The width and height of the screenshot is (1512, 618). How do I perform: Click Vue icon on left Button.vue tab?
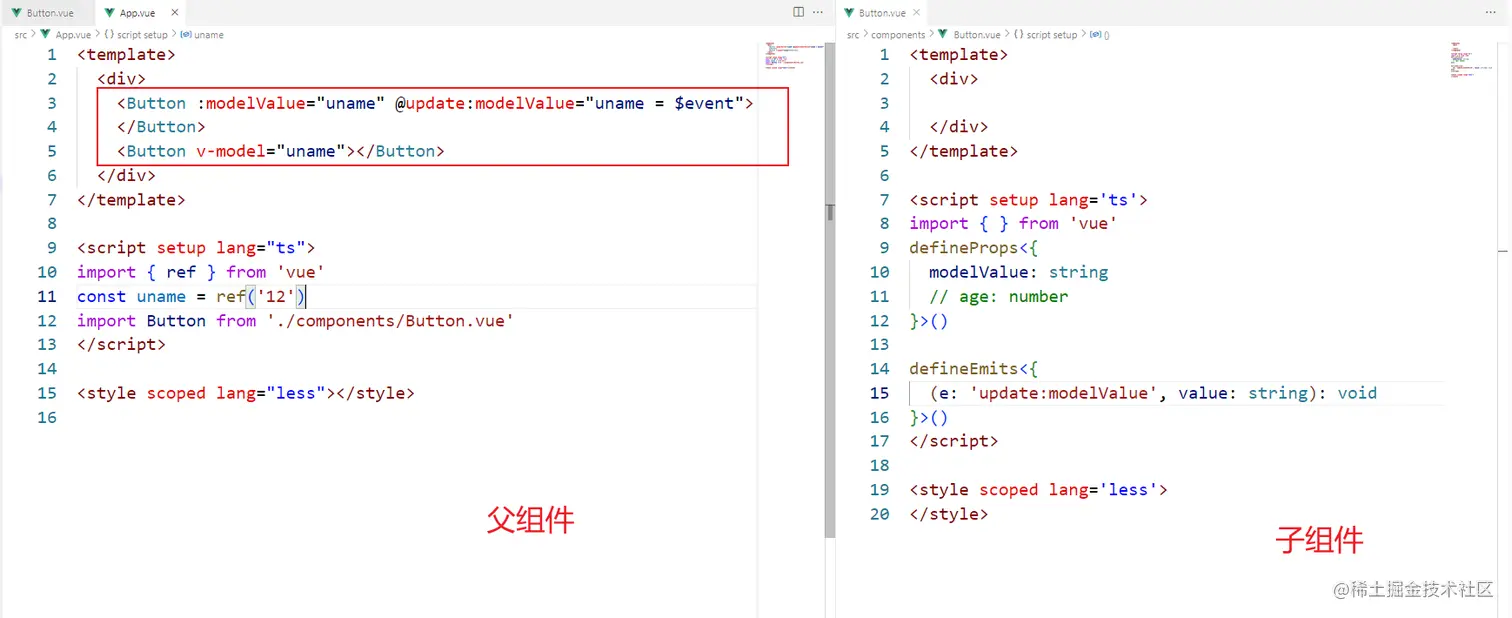[16, 13]
